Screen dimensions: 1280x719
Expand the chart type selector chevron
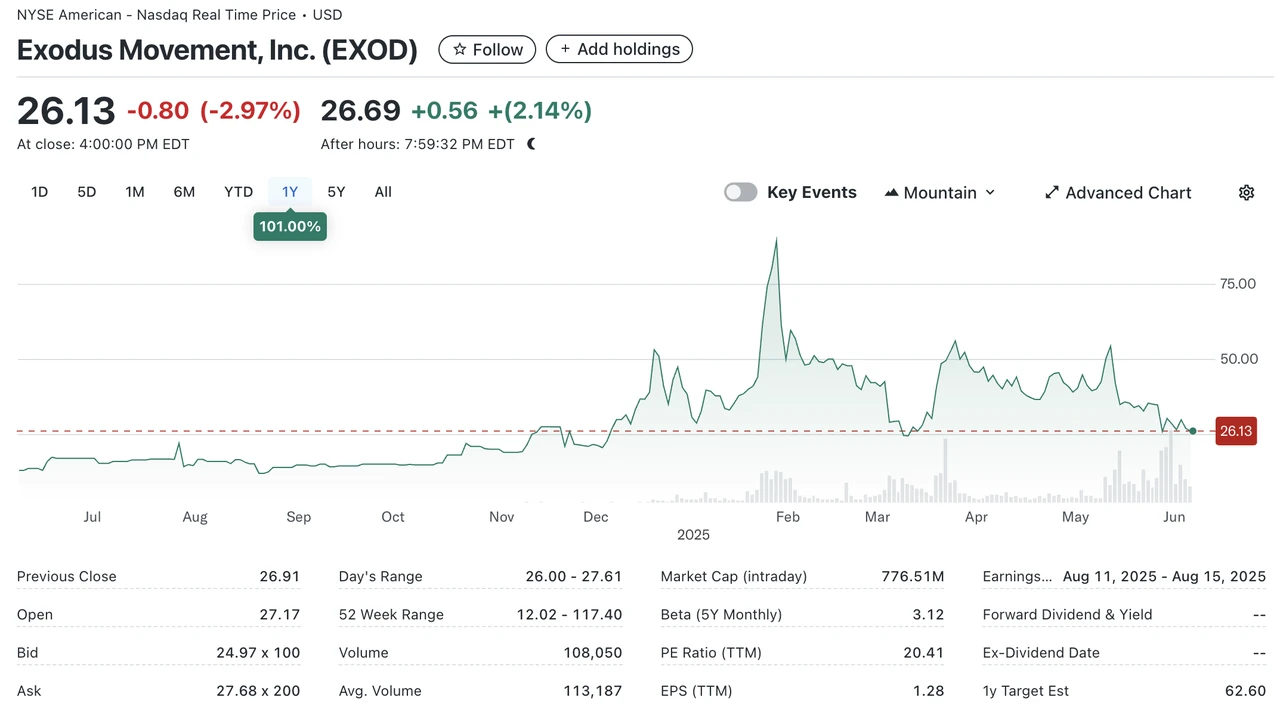(x=989, y=192)
